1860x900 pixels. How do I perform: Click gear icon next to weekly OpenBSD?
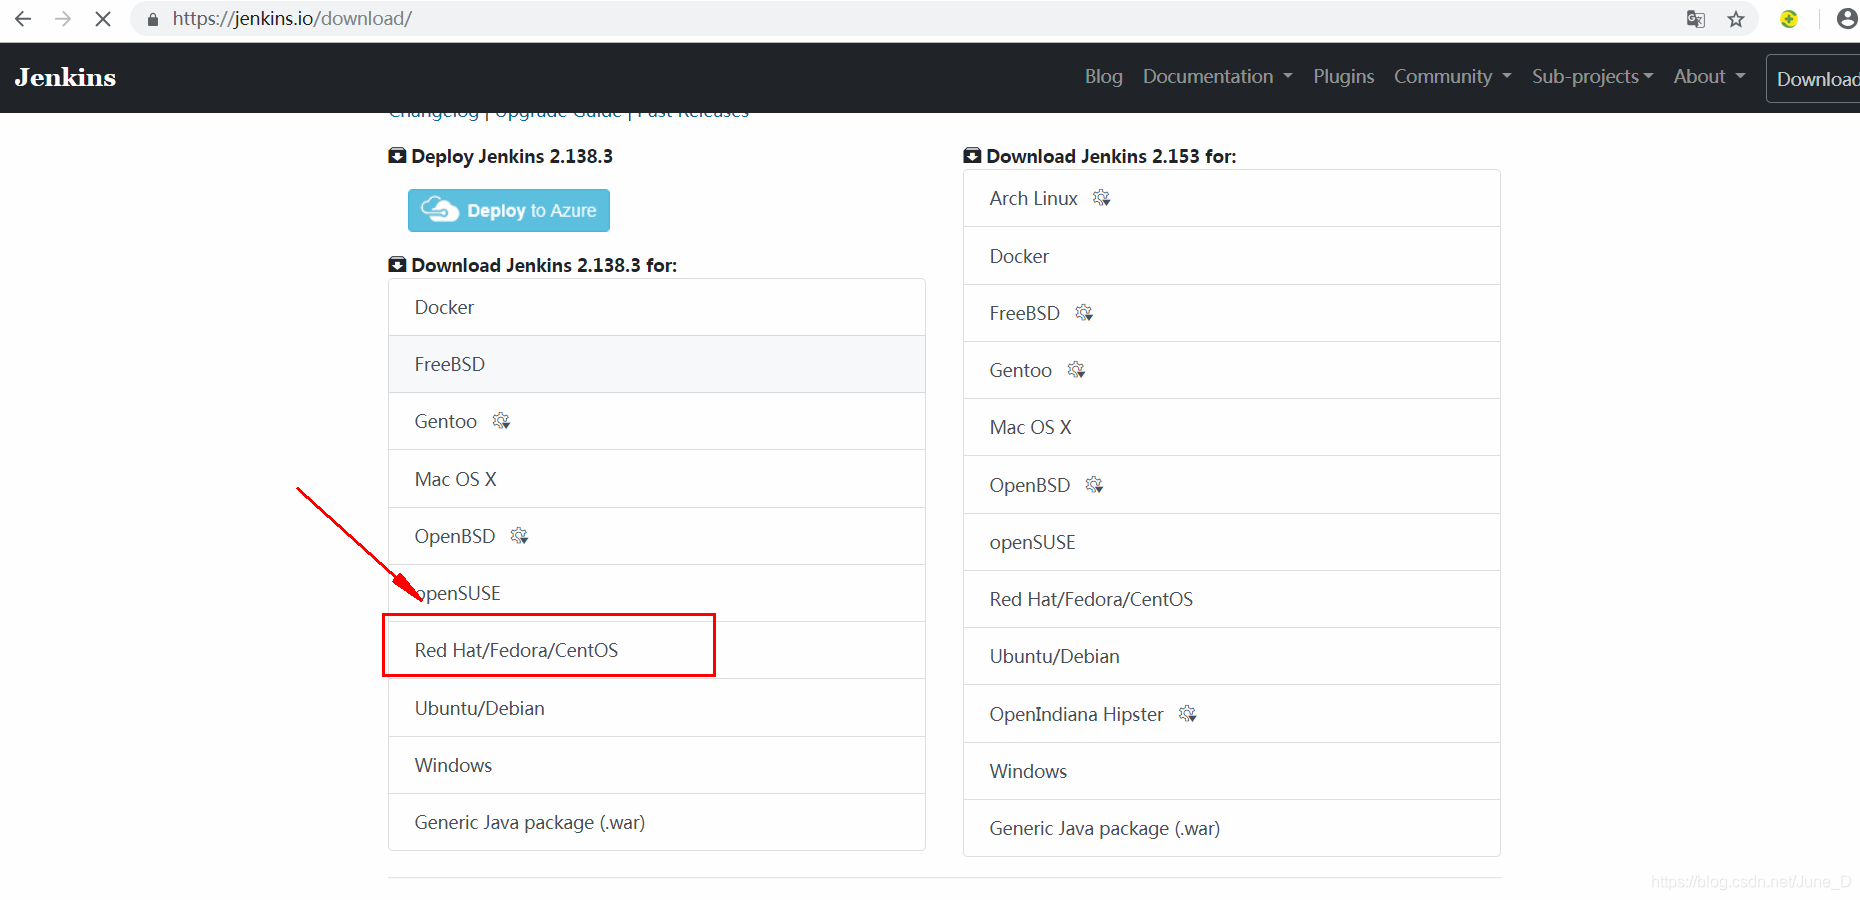click(x=1094, y=485)
